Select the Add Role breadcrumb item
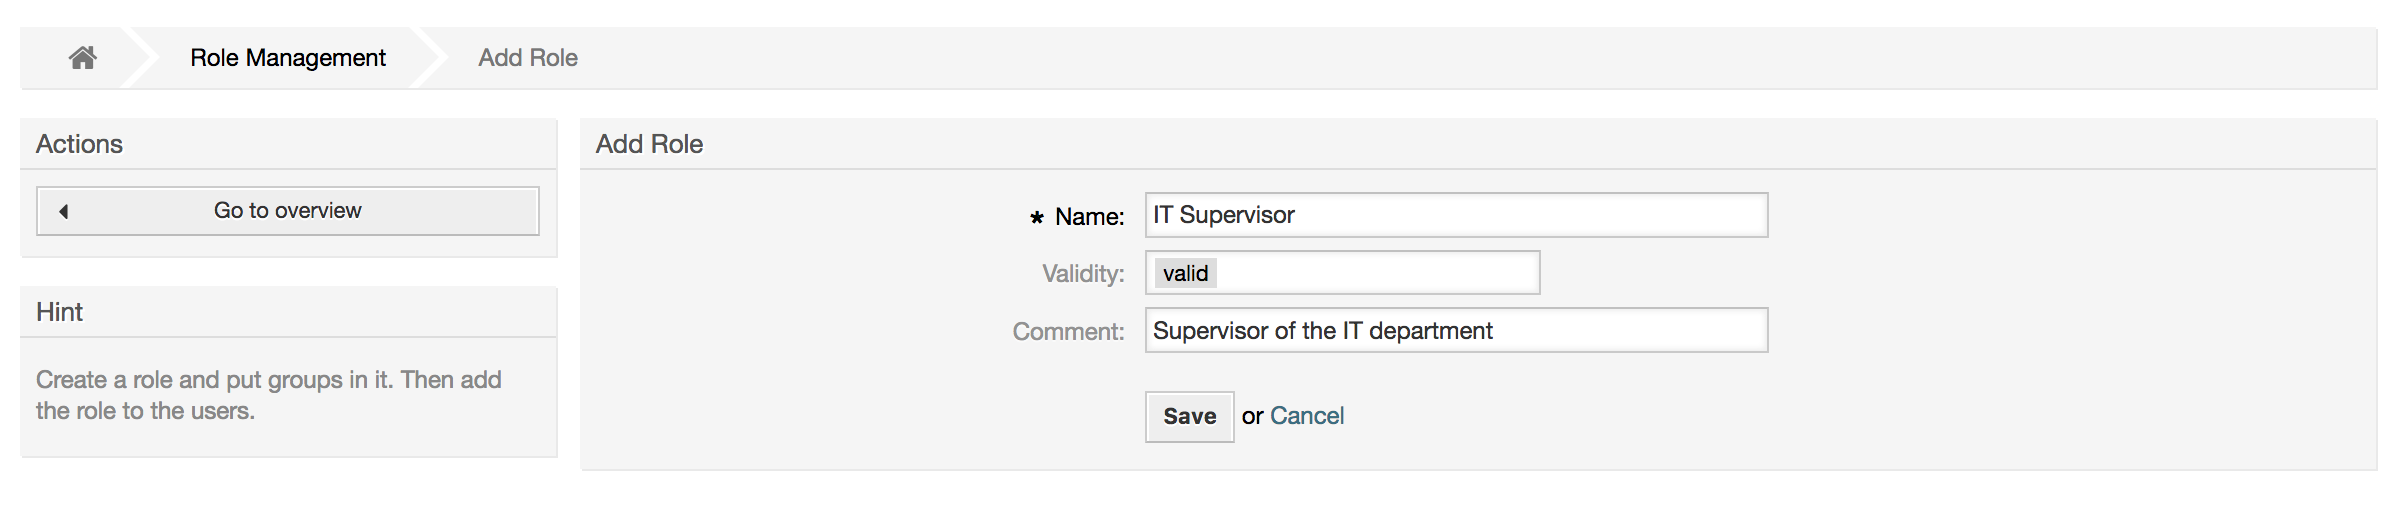The height and width of the screenshot is (505, 2400). click(527, 58)
